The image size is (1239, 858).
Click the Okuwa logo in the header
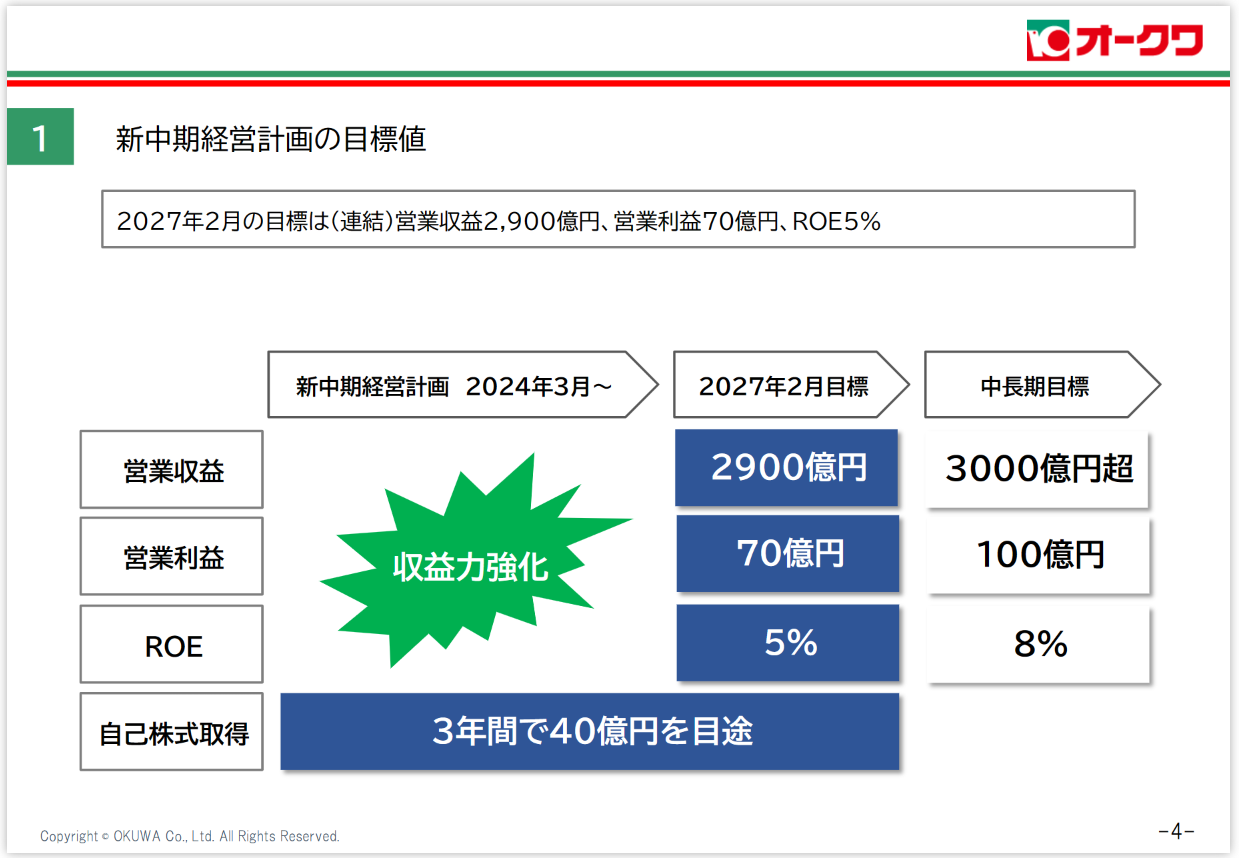click(x=1114, y=41)
